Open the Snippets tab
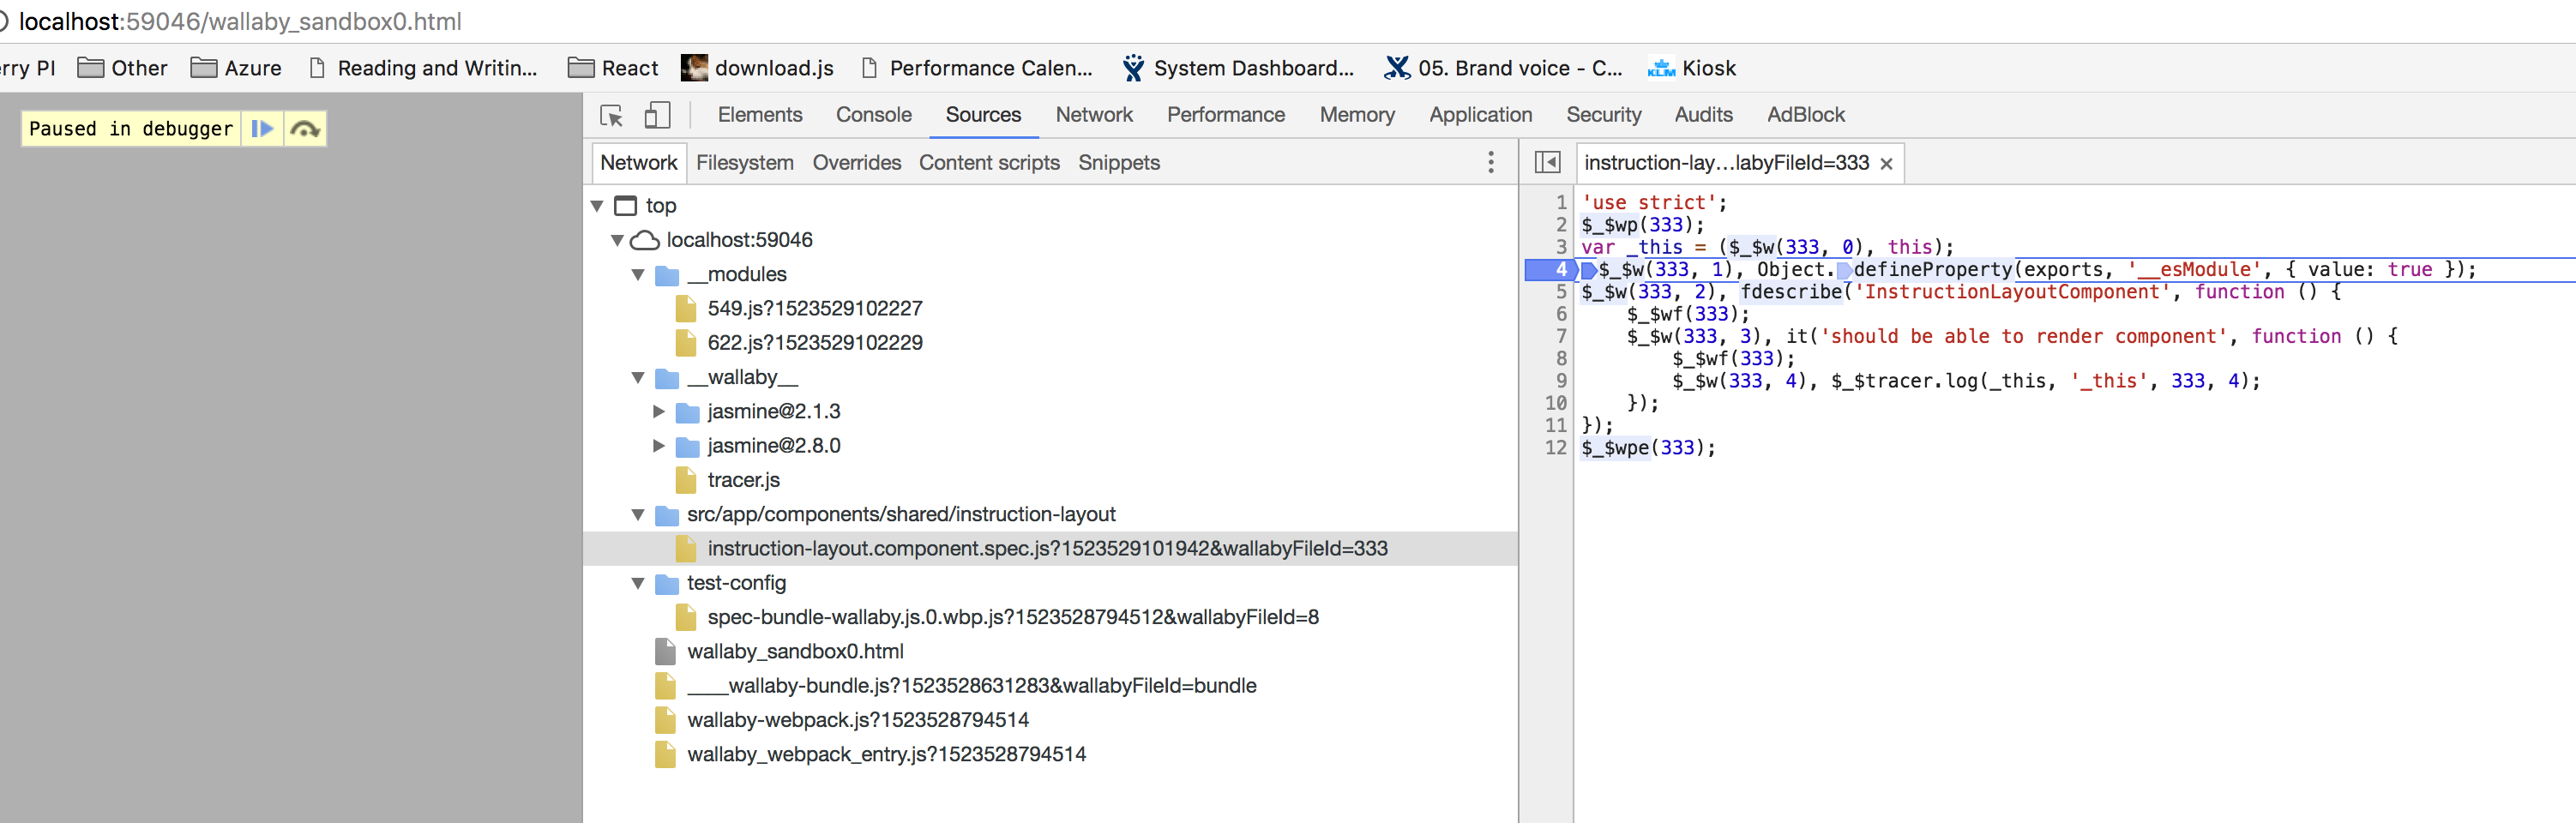Image resolution: width=2576 pixels, height=823 pixels. tap(1118, 162)
